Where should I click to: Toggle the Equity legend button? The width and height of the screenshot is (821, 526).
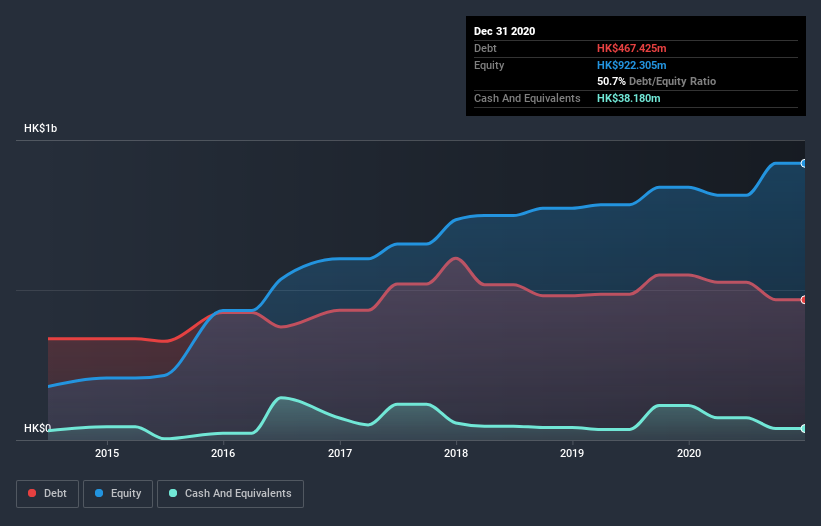118,494
